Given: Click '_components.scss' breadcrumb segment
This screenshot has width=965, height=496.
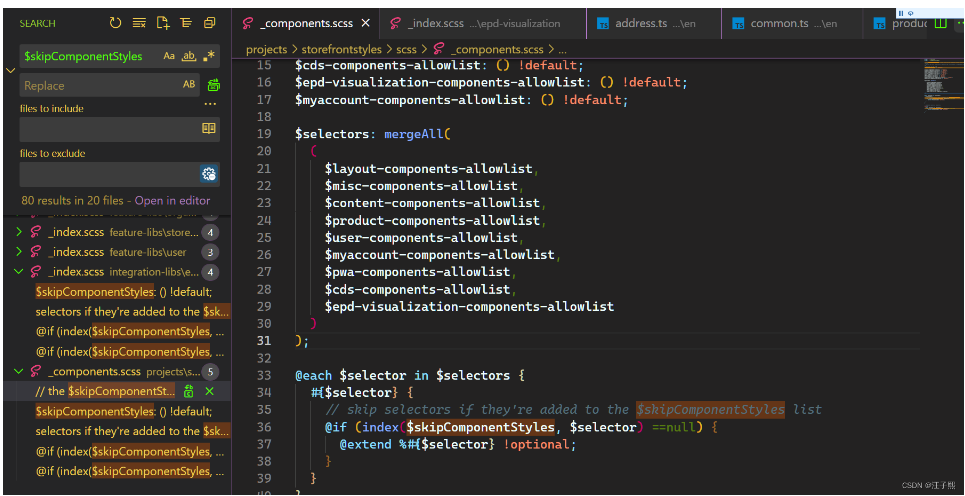Looking at the screenshot, I should 497,49.
